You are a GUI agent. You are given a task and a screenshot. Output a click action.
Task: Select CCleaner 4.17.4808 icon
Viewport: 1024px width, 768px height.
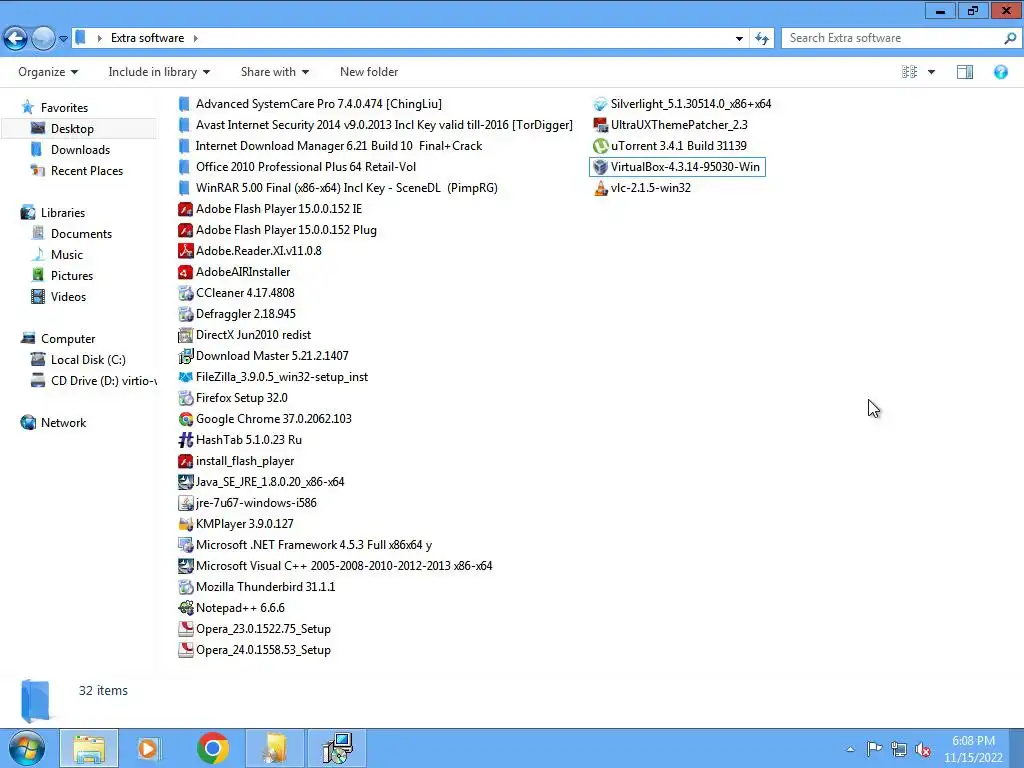[x=185, y=293]
